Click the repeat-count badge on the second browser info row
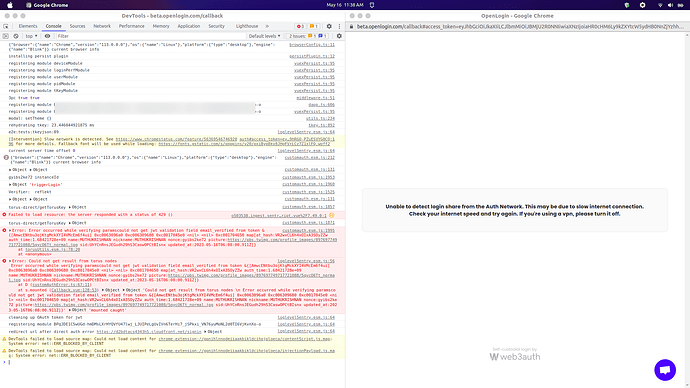 (6, 157)
